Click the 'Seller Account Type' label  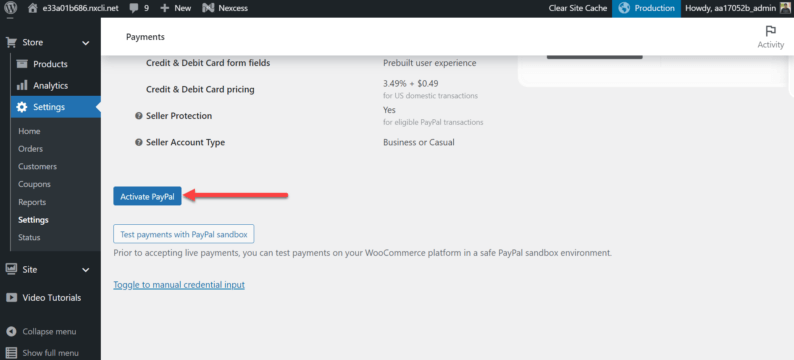pyautogui.click(x=185, y=143)
